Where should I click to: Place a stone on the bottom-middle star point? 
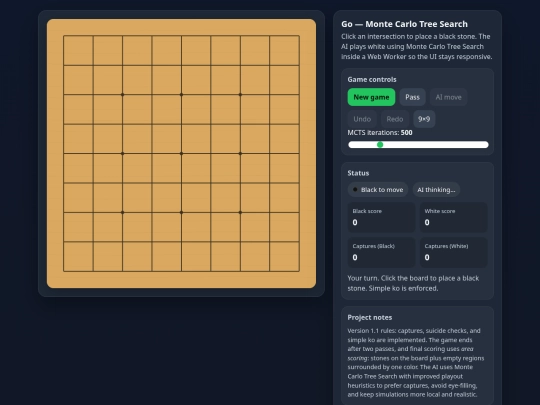coord(181,212)
